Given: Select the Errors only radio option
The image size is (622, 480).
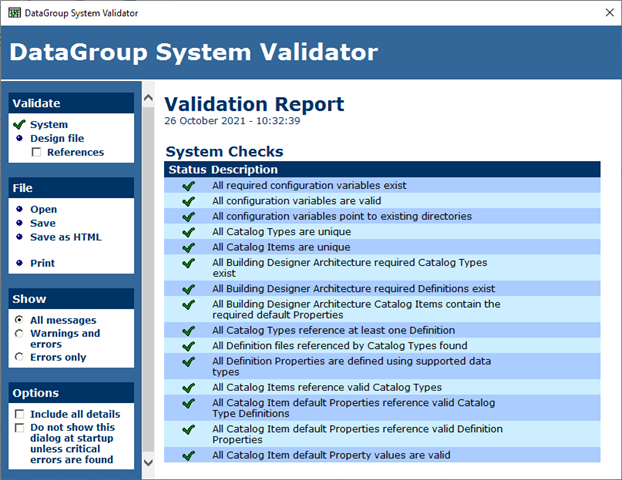Looking at the screenshot, I should tap(19, 357).
